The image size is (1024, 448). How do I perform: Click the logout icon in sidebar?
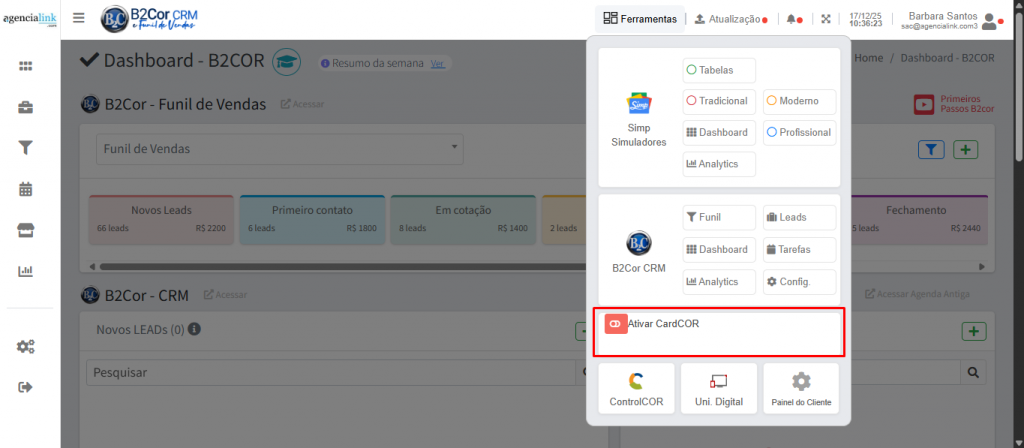(x=26, y=387)
